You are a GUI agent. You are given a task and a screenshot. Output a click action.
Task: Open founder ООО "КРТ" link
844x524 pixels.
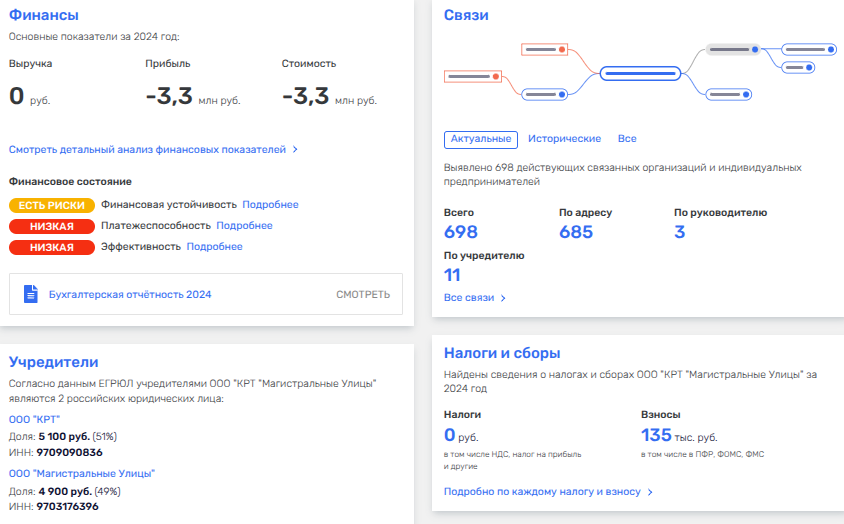tap(34, 419)
